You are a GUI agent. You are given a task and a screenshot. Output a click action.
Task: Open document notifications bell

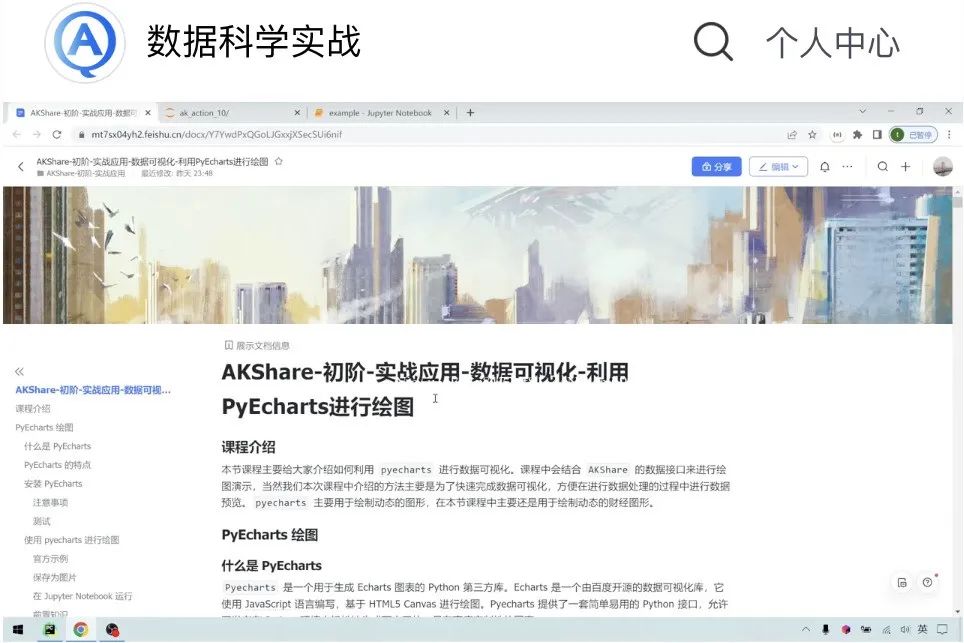[x=824, y=167]
